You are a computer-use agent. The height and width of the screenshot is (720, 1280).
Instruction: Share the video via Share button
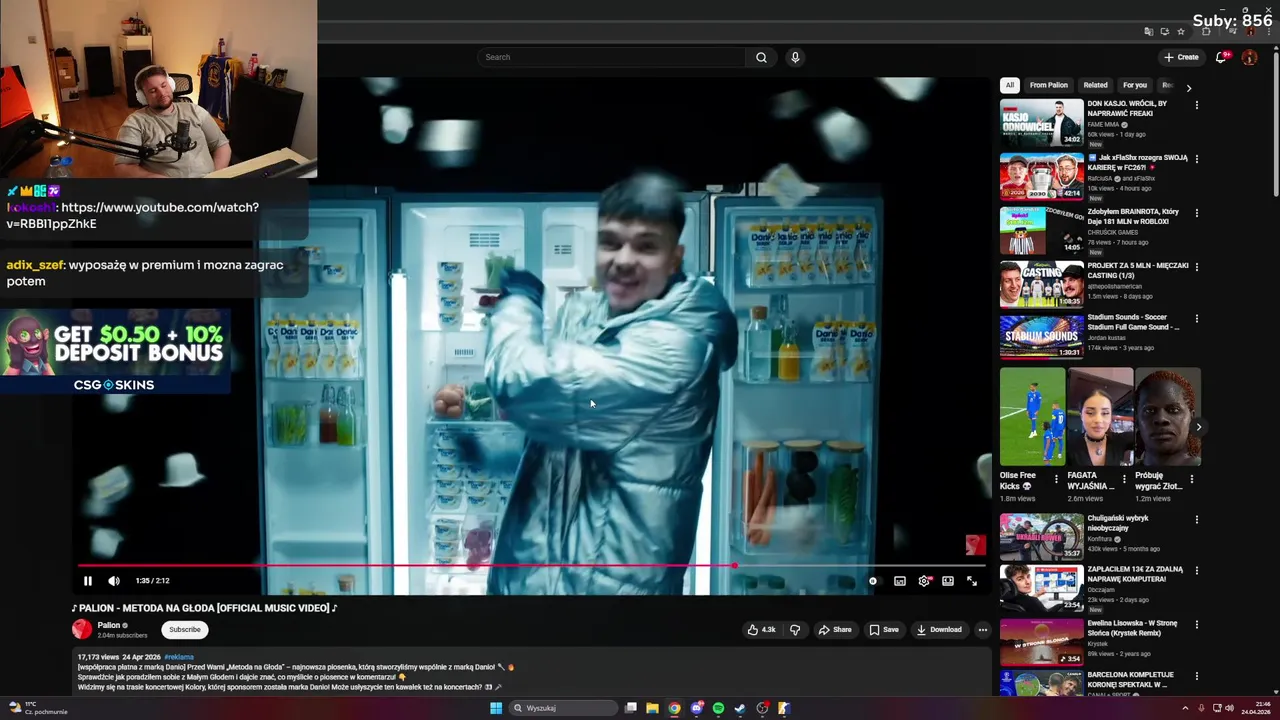835,630
